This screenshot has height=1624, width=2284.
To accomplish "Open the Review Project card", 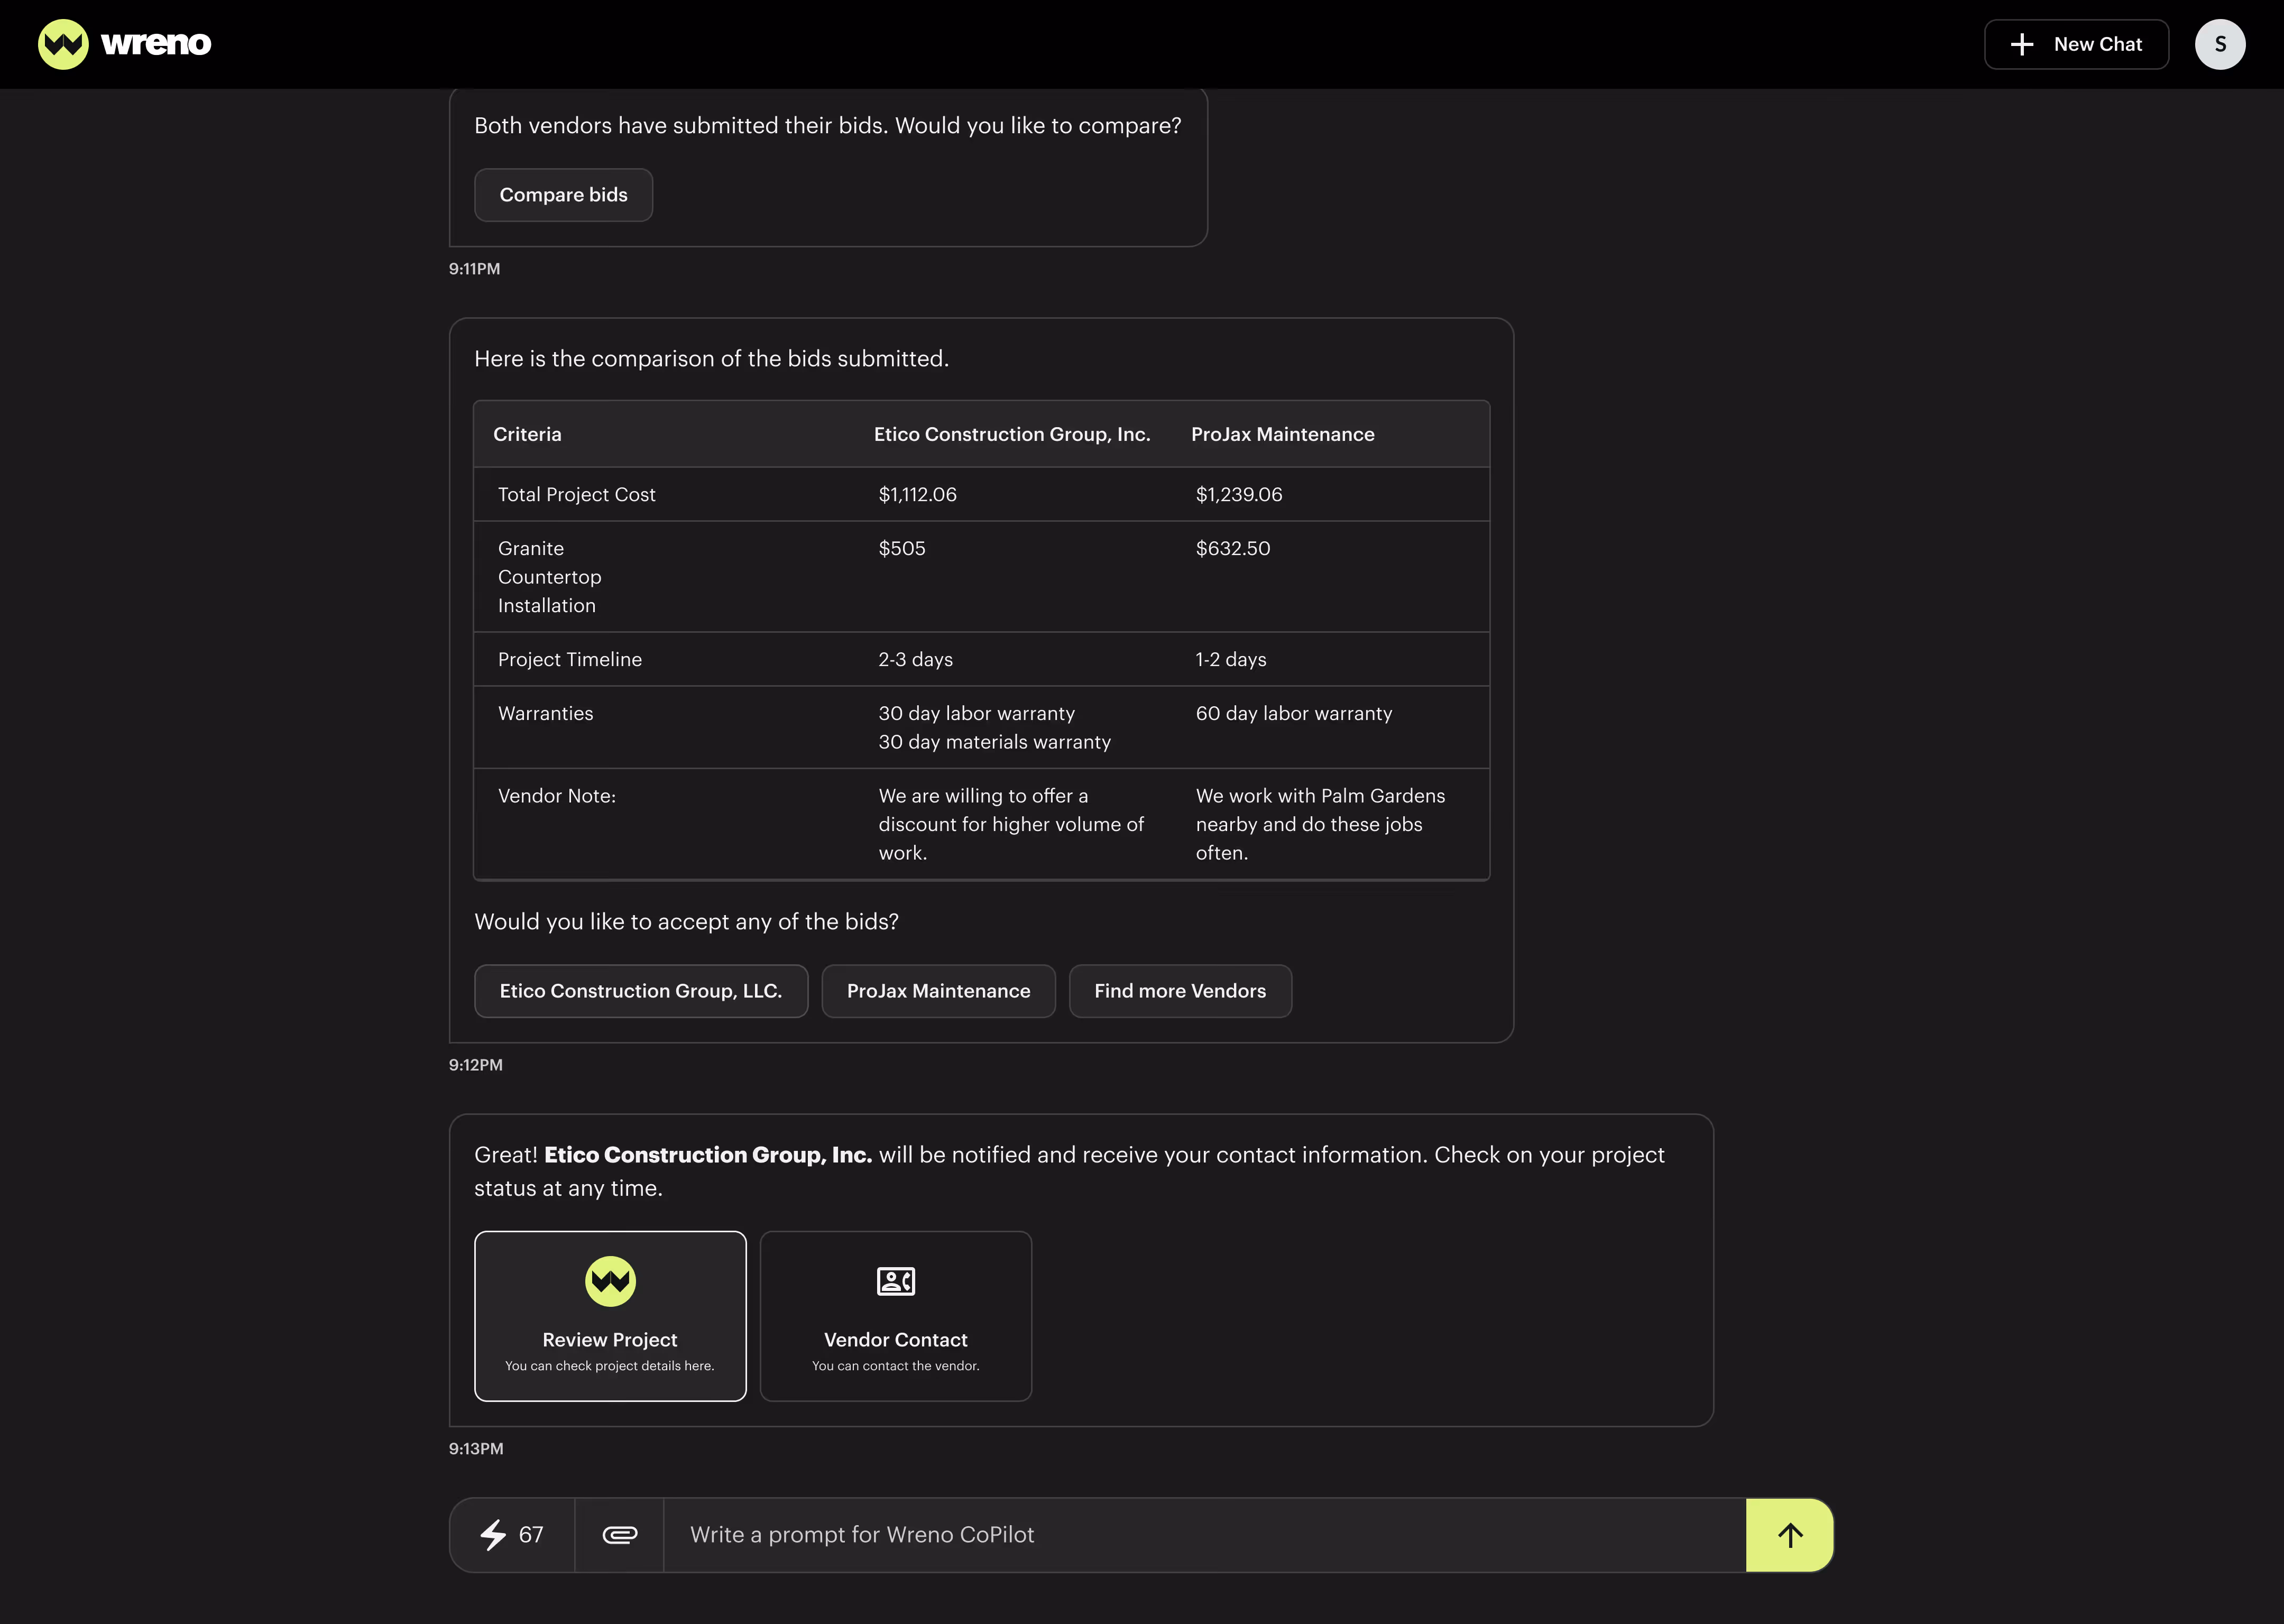I will 609,1316.
